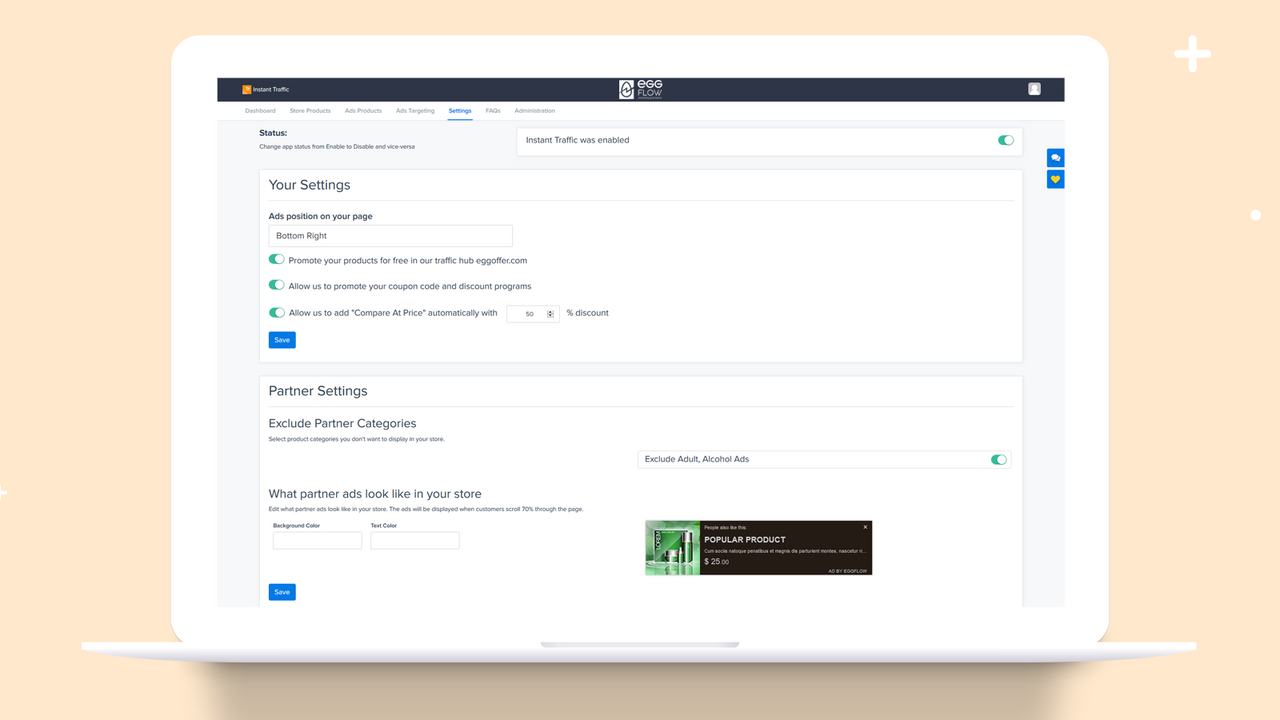Click the Instant Traffic app icon

tap(245, 88)
